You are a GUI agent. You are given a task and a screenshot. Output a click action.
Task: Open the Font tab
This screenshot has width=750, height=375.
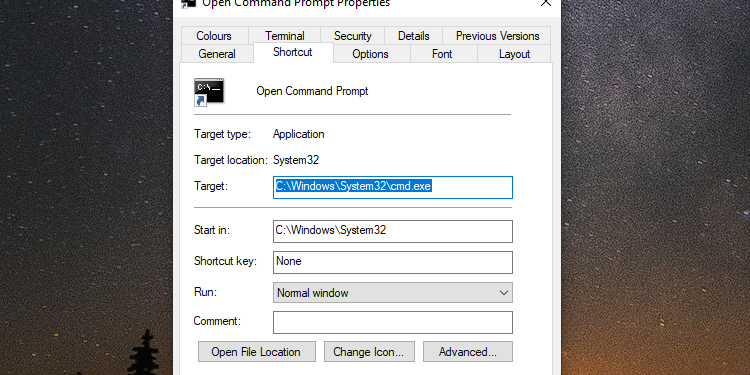coord(442,54)
